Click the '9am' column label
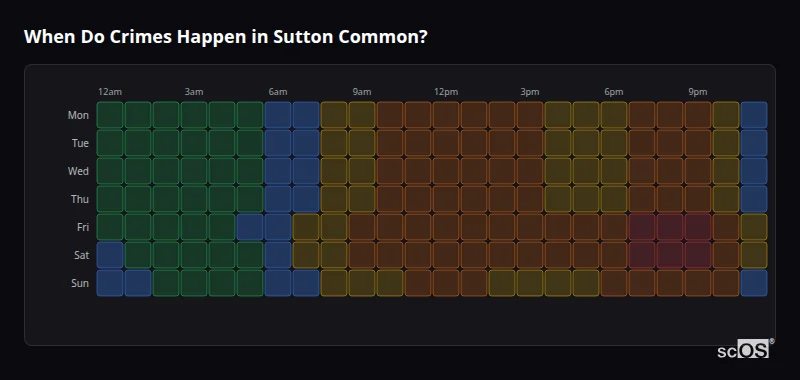800x380 pixels. (x=362, y=92)
